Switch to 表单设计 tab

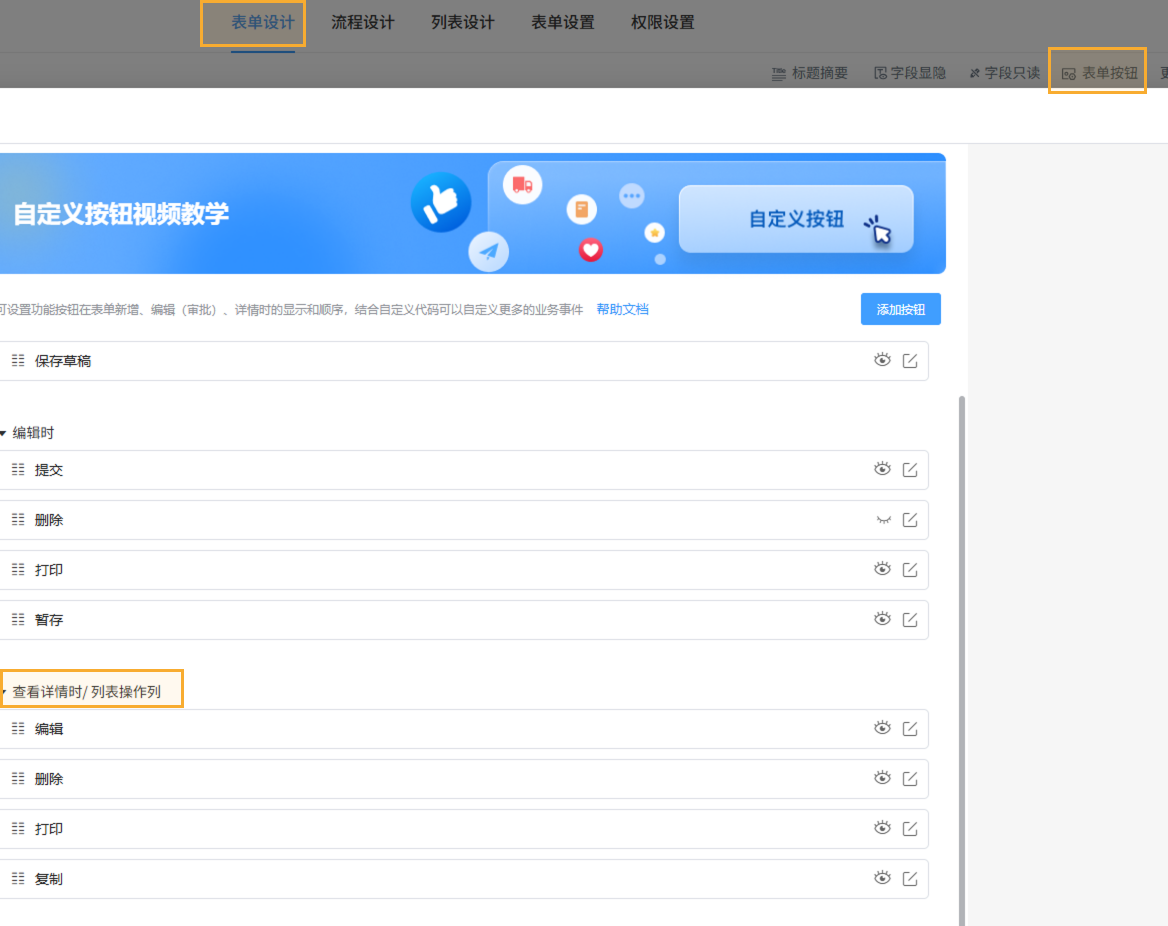coord(262,22)
